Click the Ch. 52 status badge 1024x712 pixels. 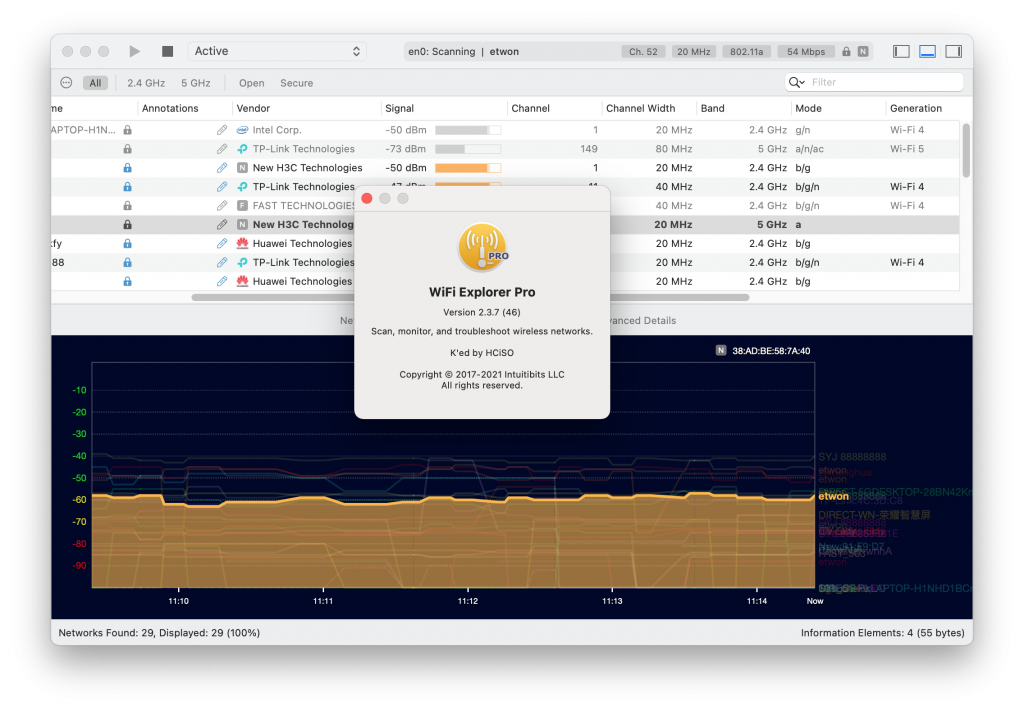pyautogui.click(x=643, y=52)
